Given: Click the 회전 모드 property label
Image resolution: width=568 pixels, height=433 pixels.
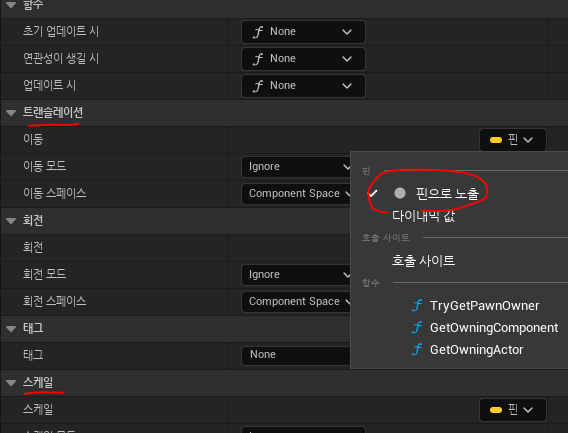Looking at the screenshot, I should tap(45, 274).
